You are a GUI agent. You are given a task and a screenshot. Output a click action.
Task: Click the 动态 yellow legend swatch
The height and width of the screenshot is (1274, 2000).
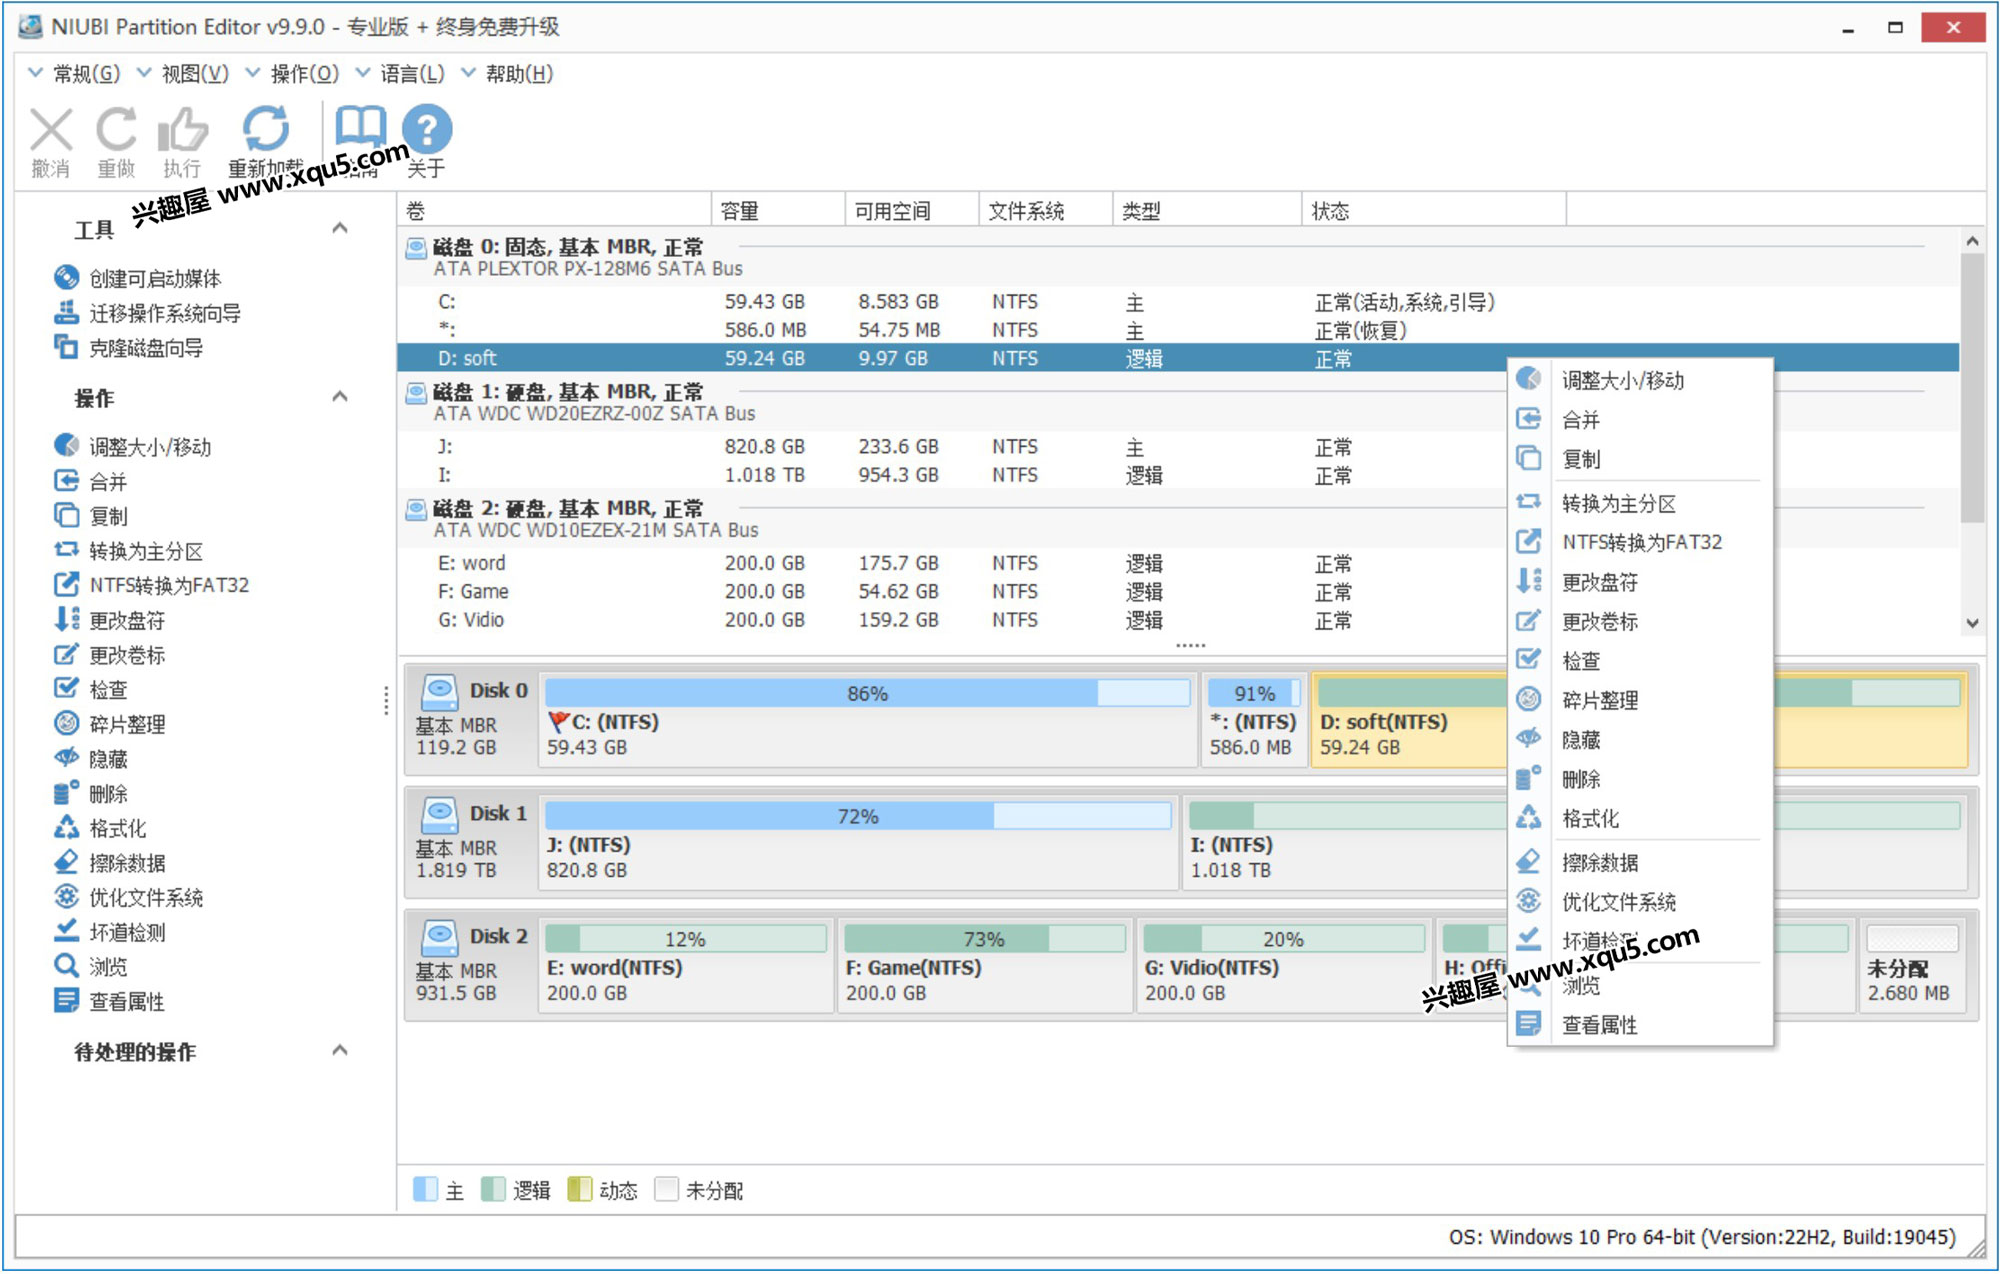coord(580,1189)
